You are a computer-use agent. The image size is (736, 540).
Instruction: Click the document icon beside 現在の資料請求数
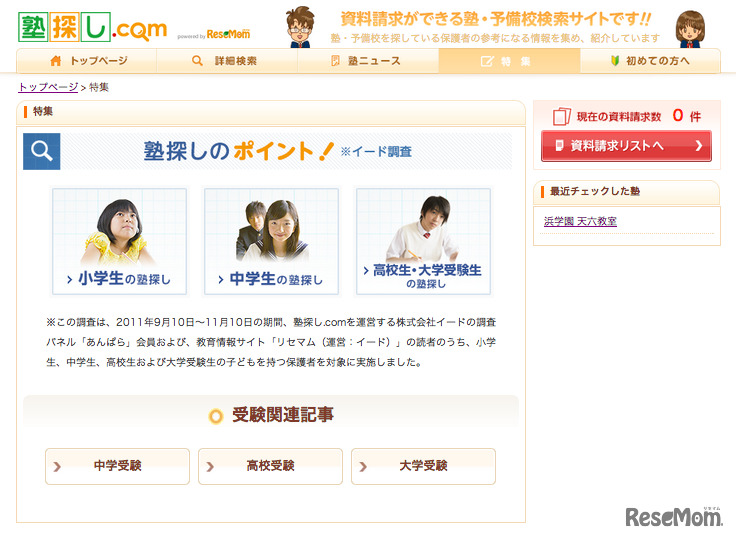tap(561, 116)
